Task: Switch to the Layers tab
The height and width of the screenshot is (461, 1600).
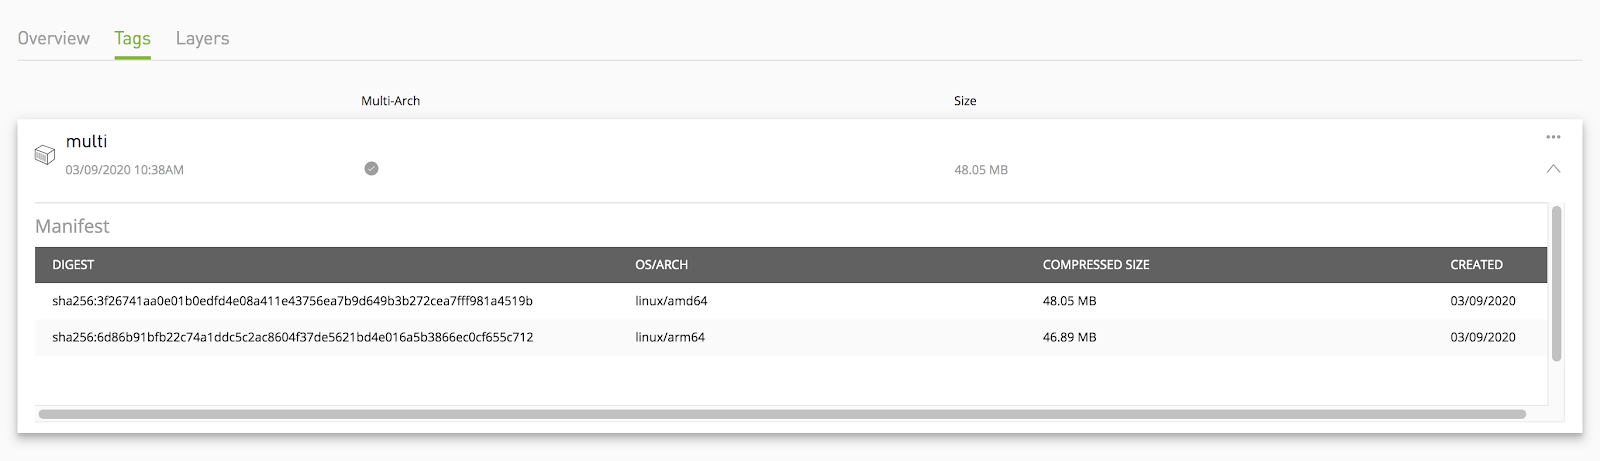Action: 202,38
